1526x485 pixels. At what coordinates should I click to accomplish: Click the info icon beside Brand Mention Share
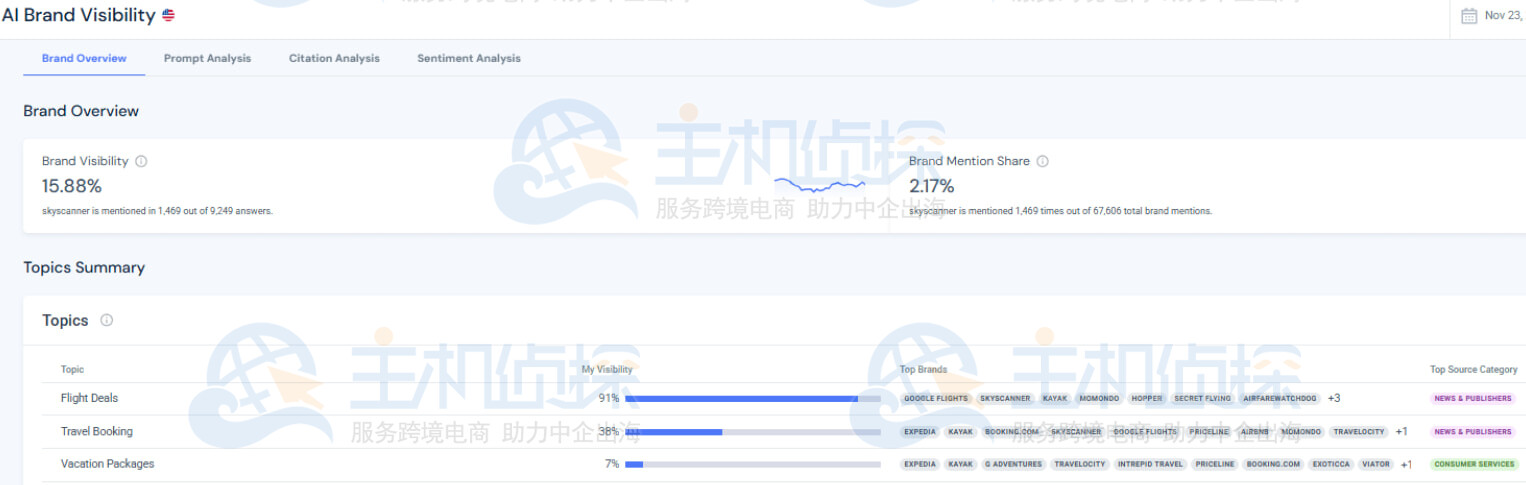tap(1042, 161)
